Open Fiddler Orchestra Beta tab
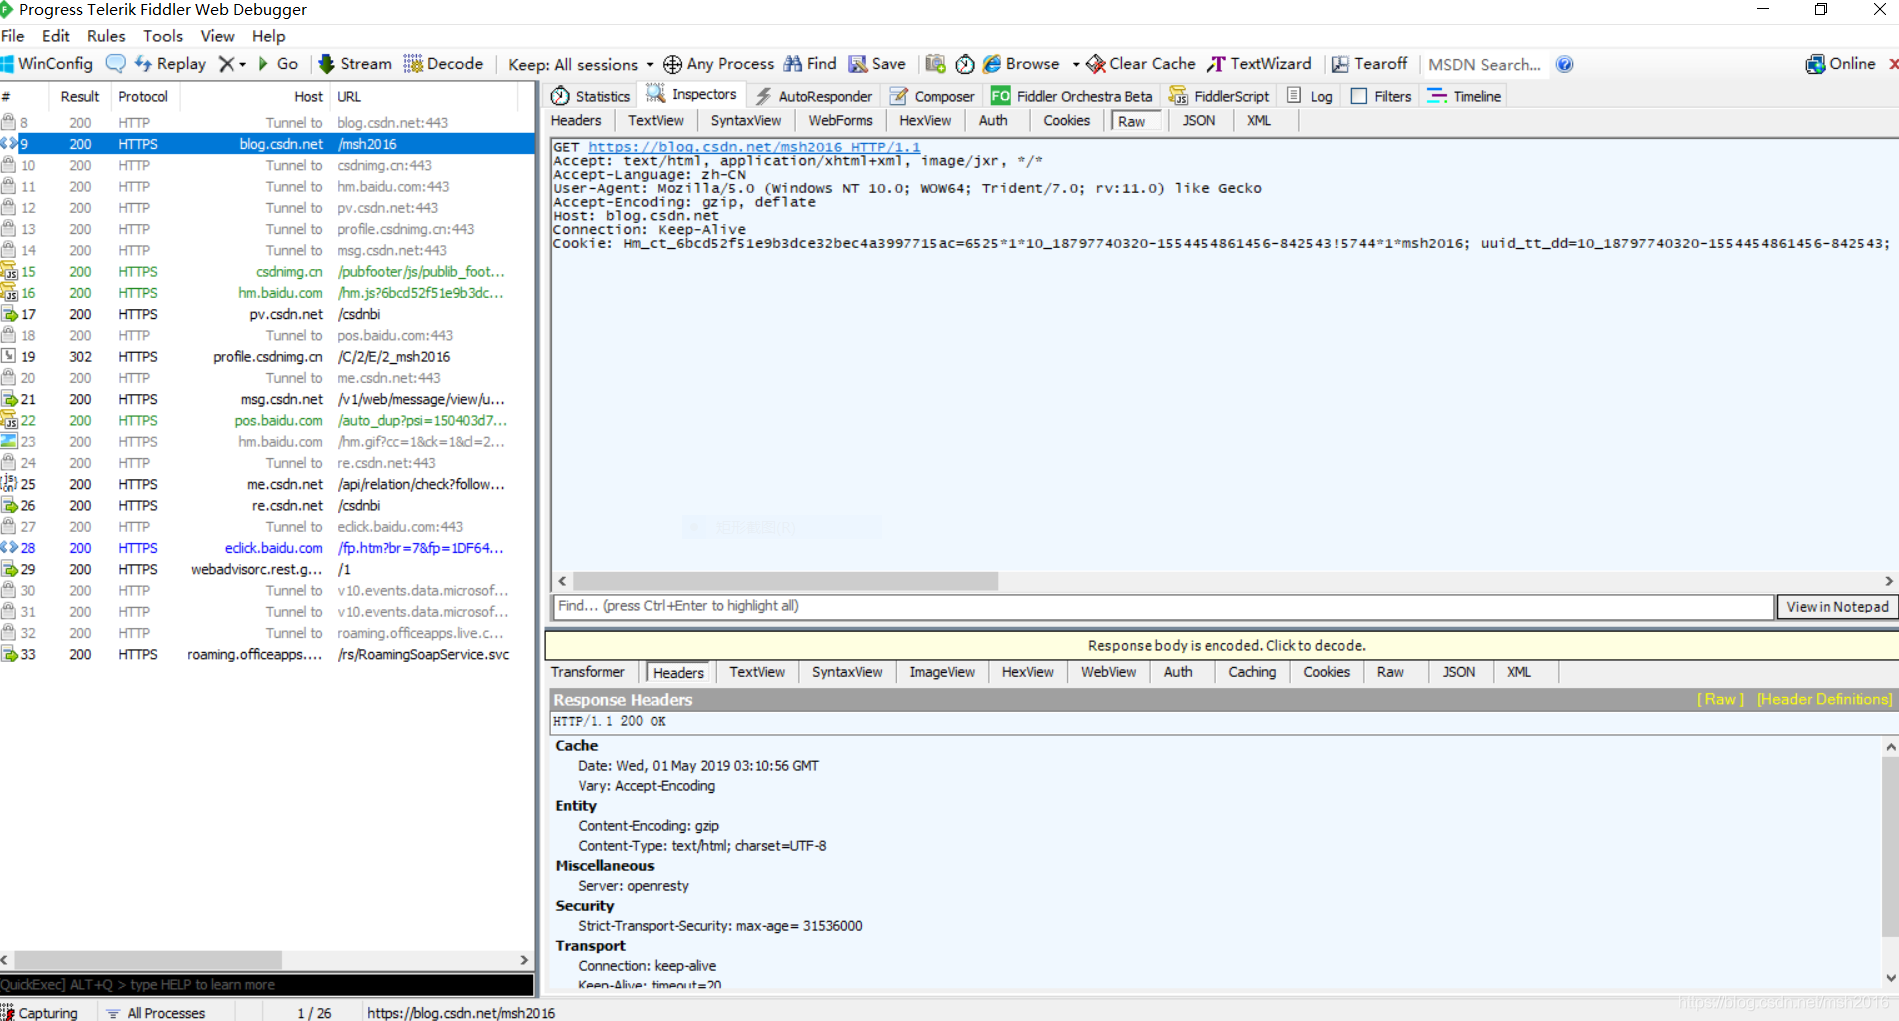Viewport: 1899px width, 1021px height. point(1072,96)
